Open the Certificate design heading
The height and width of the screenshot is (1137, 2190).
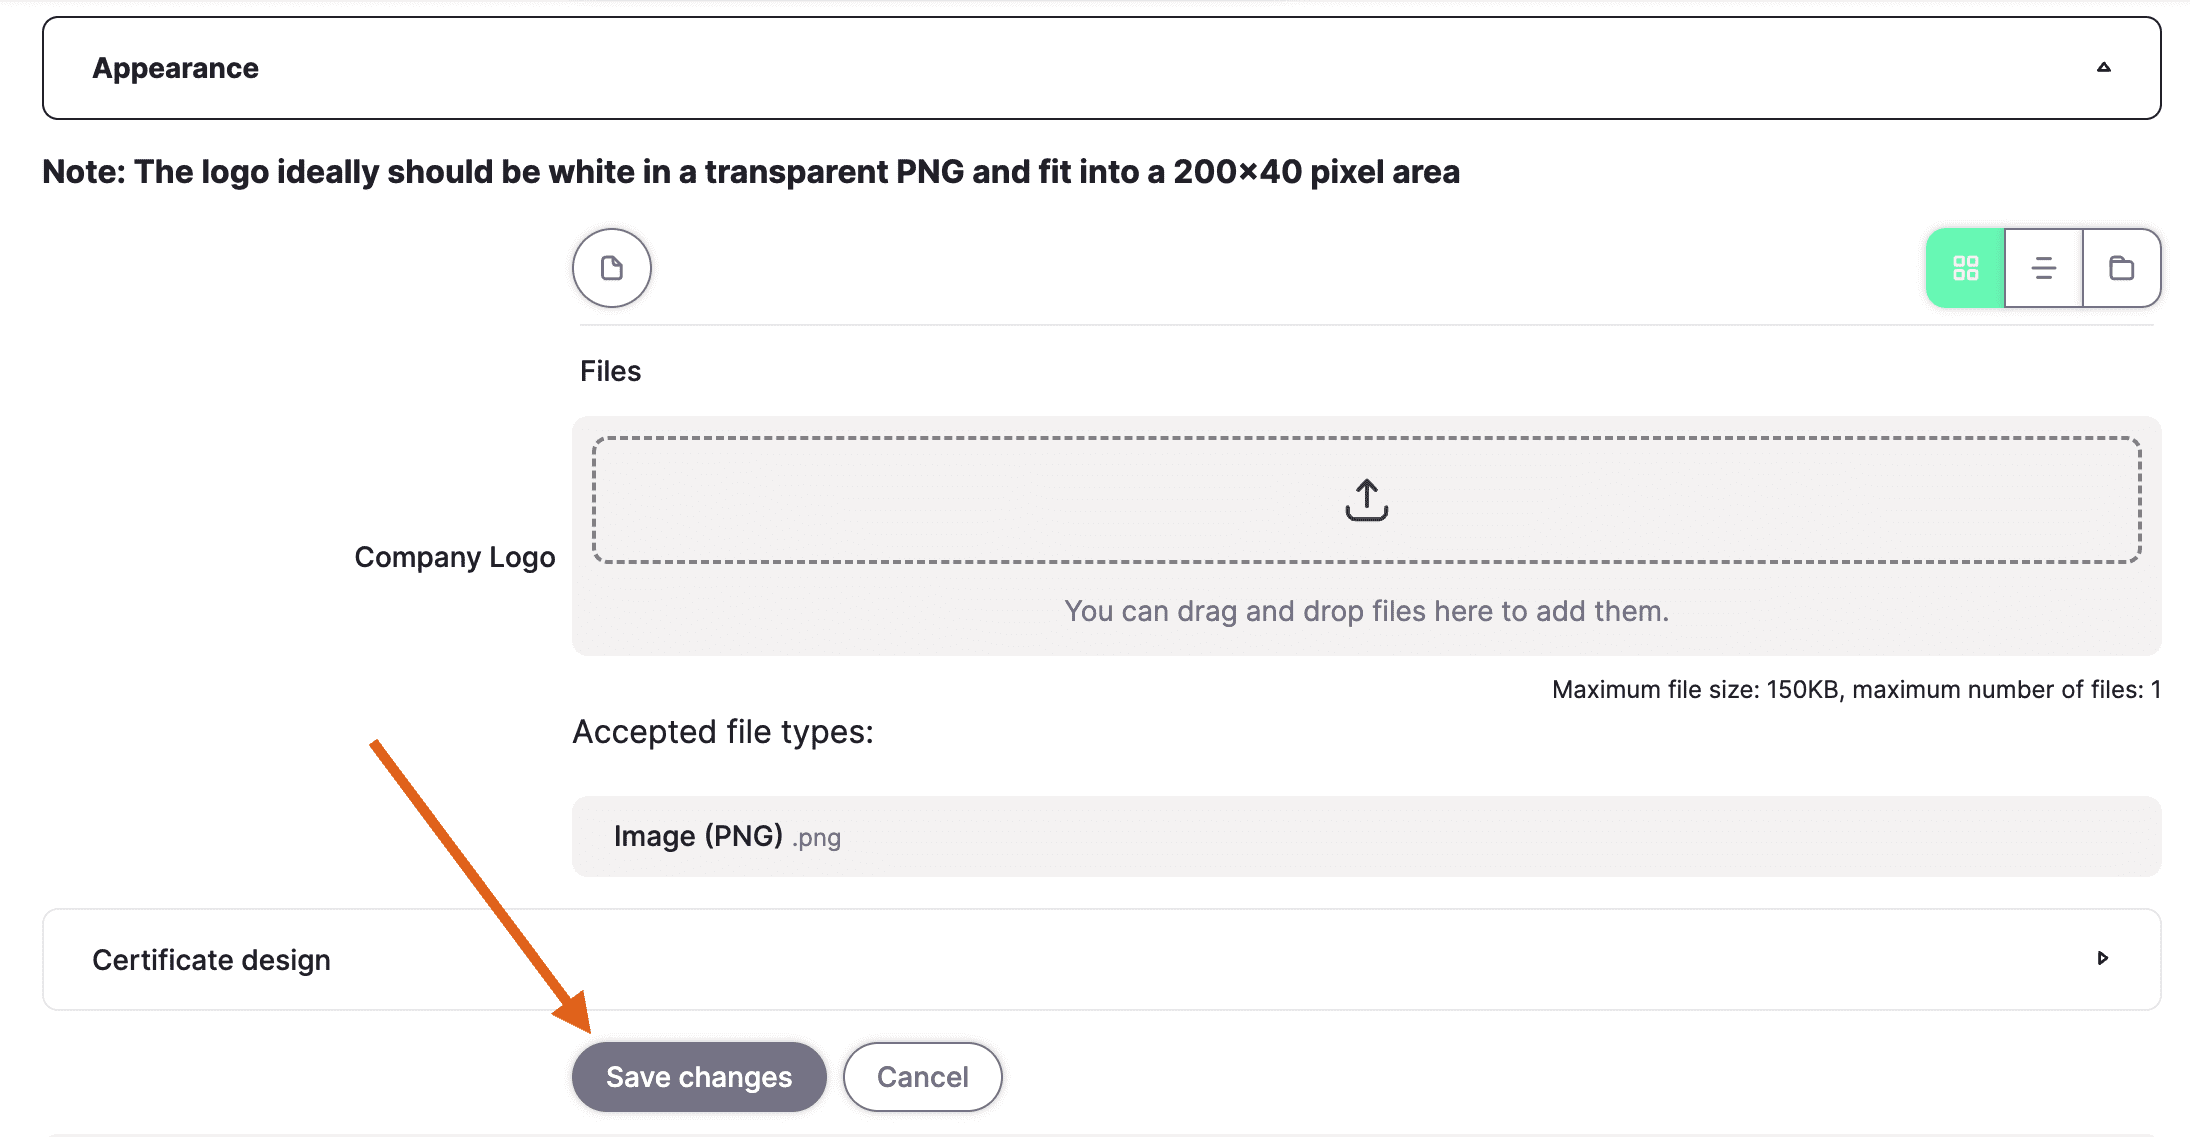pyautogui.click(x=211, y=960)
